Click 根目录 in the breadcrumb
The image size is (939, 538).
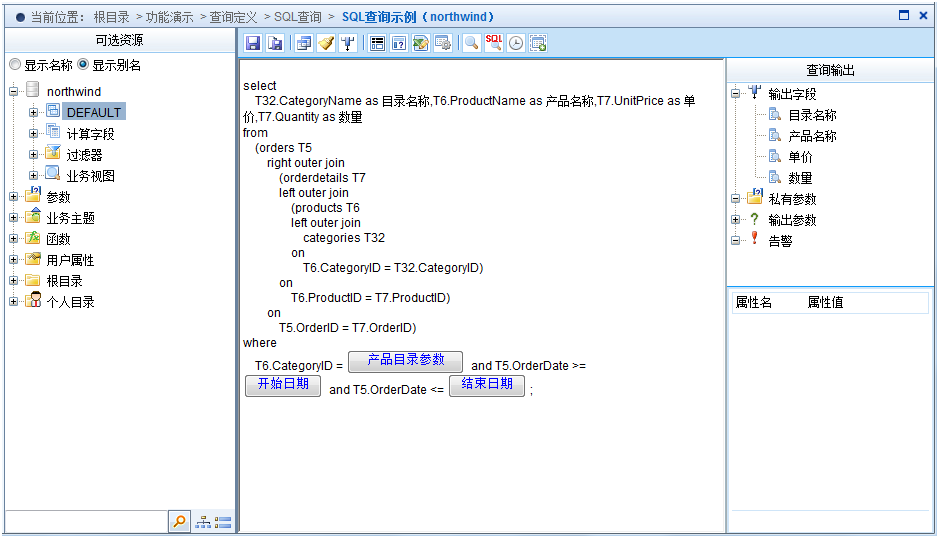point(112,17)
